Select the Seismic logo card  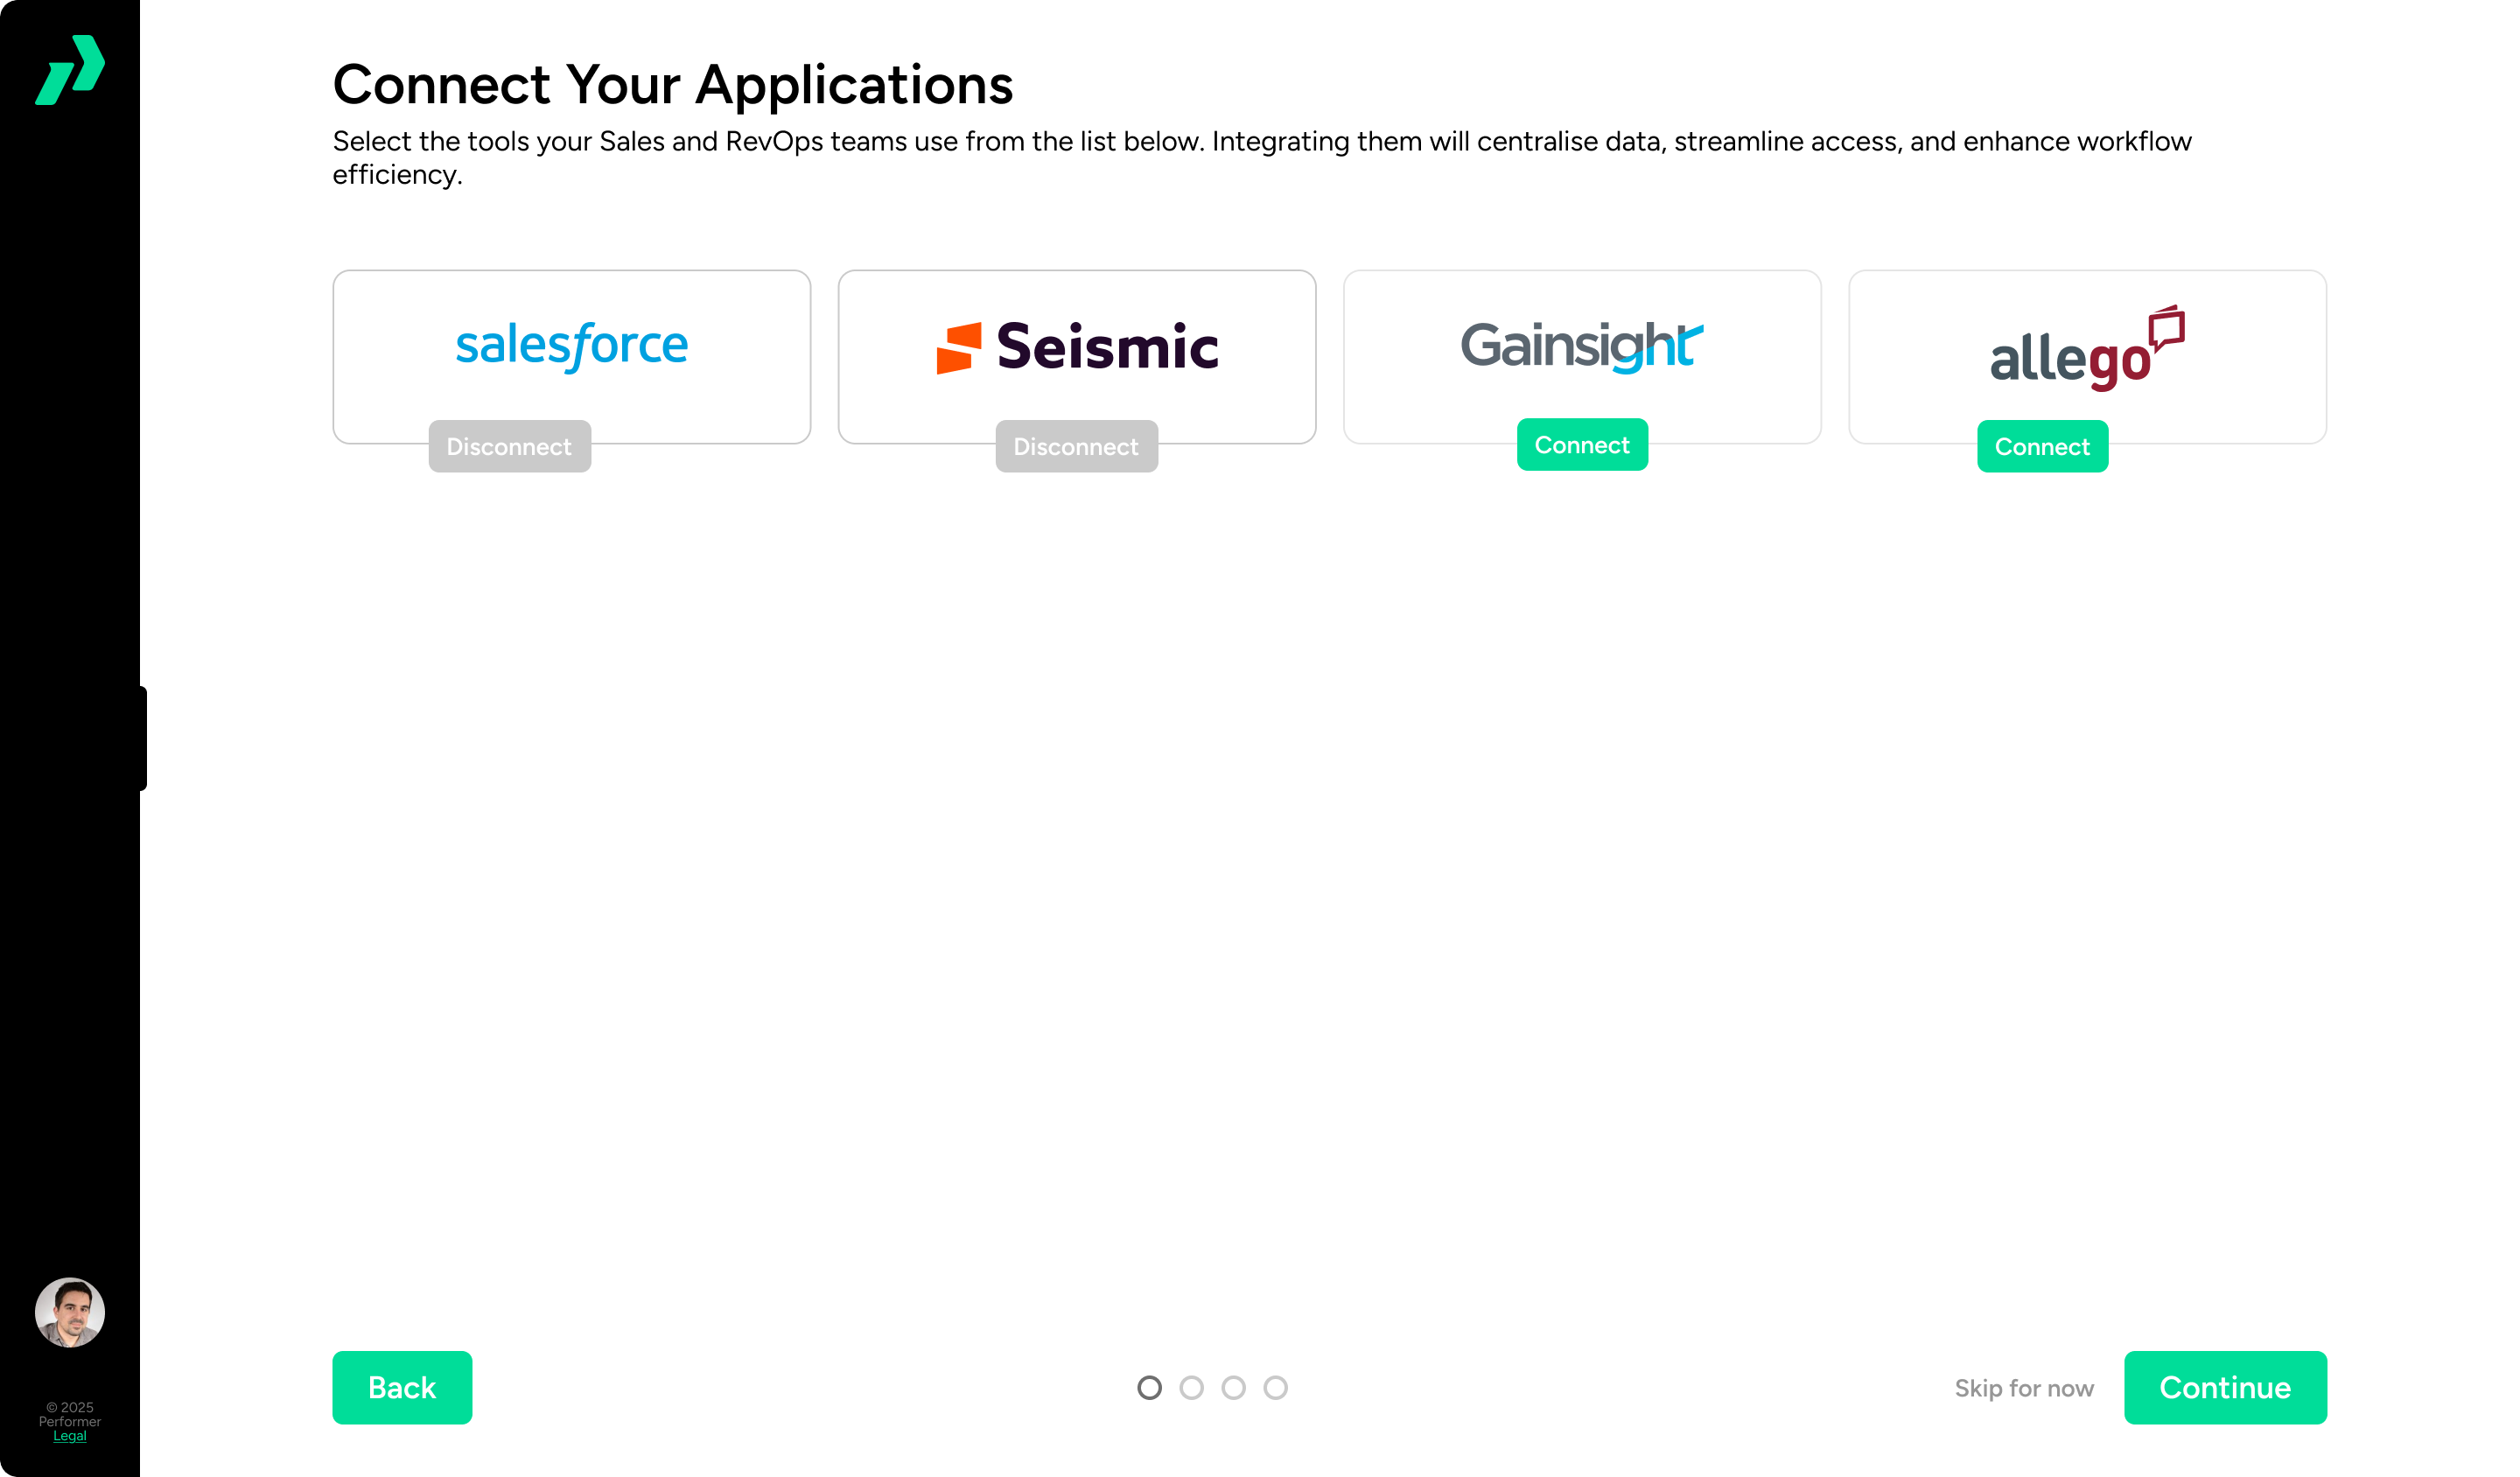click(x=1076, y=346)
